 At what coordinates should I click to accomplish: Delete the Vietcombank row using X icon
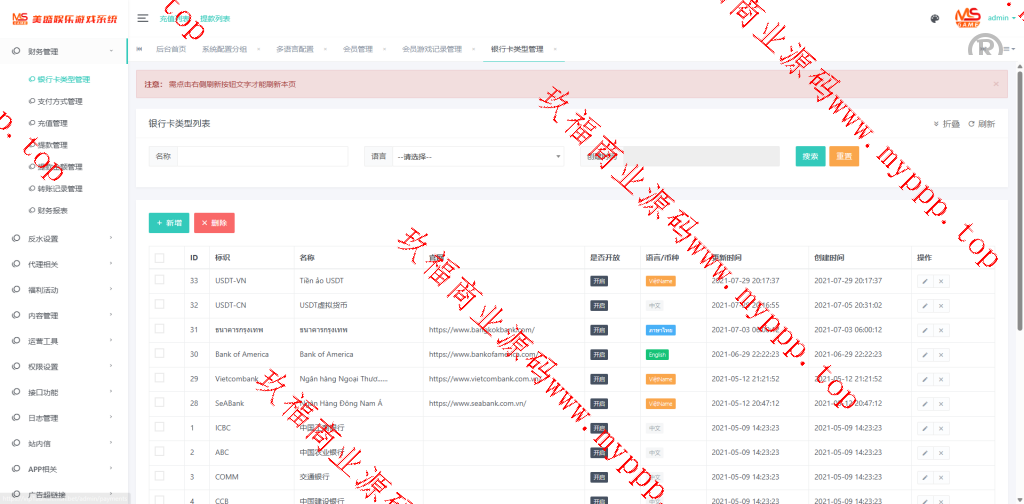pos(941,379)
